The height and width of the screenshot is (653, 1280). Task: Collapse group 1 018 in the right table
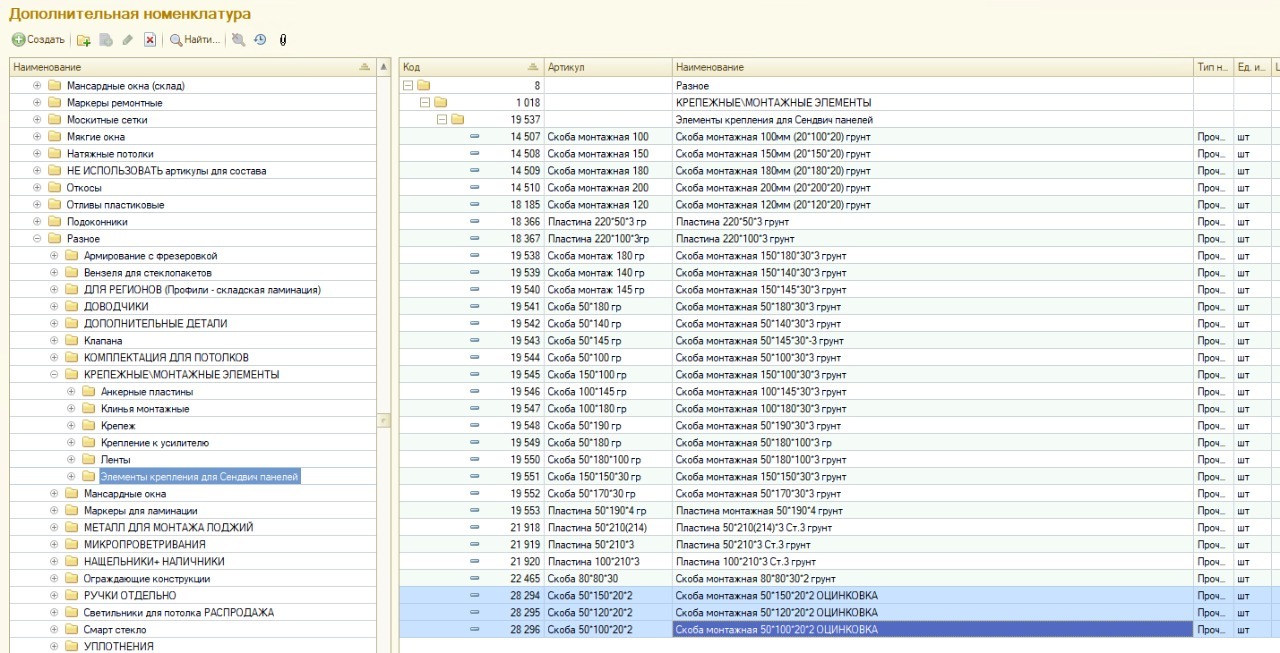pyautogui.click(x=424, y=103)
